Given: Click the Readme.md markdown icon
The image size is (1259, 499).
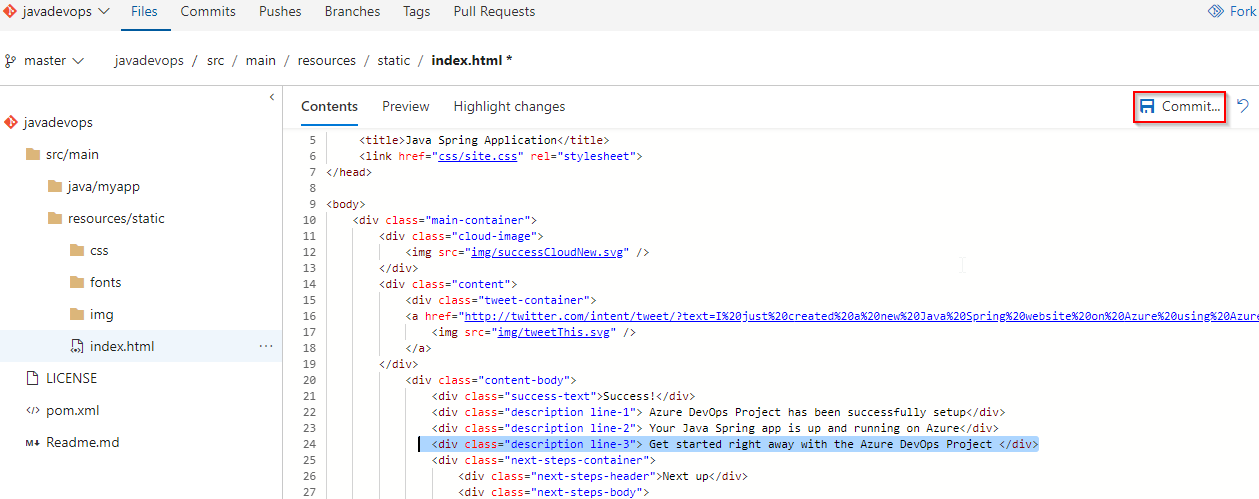Looking at the screenshot, I should (33, 442).
